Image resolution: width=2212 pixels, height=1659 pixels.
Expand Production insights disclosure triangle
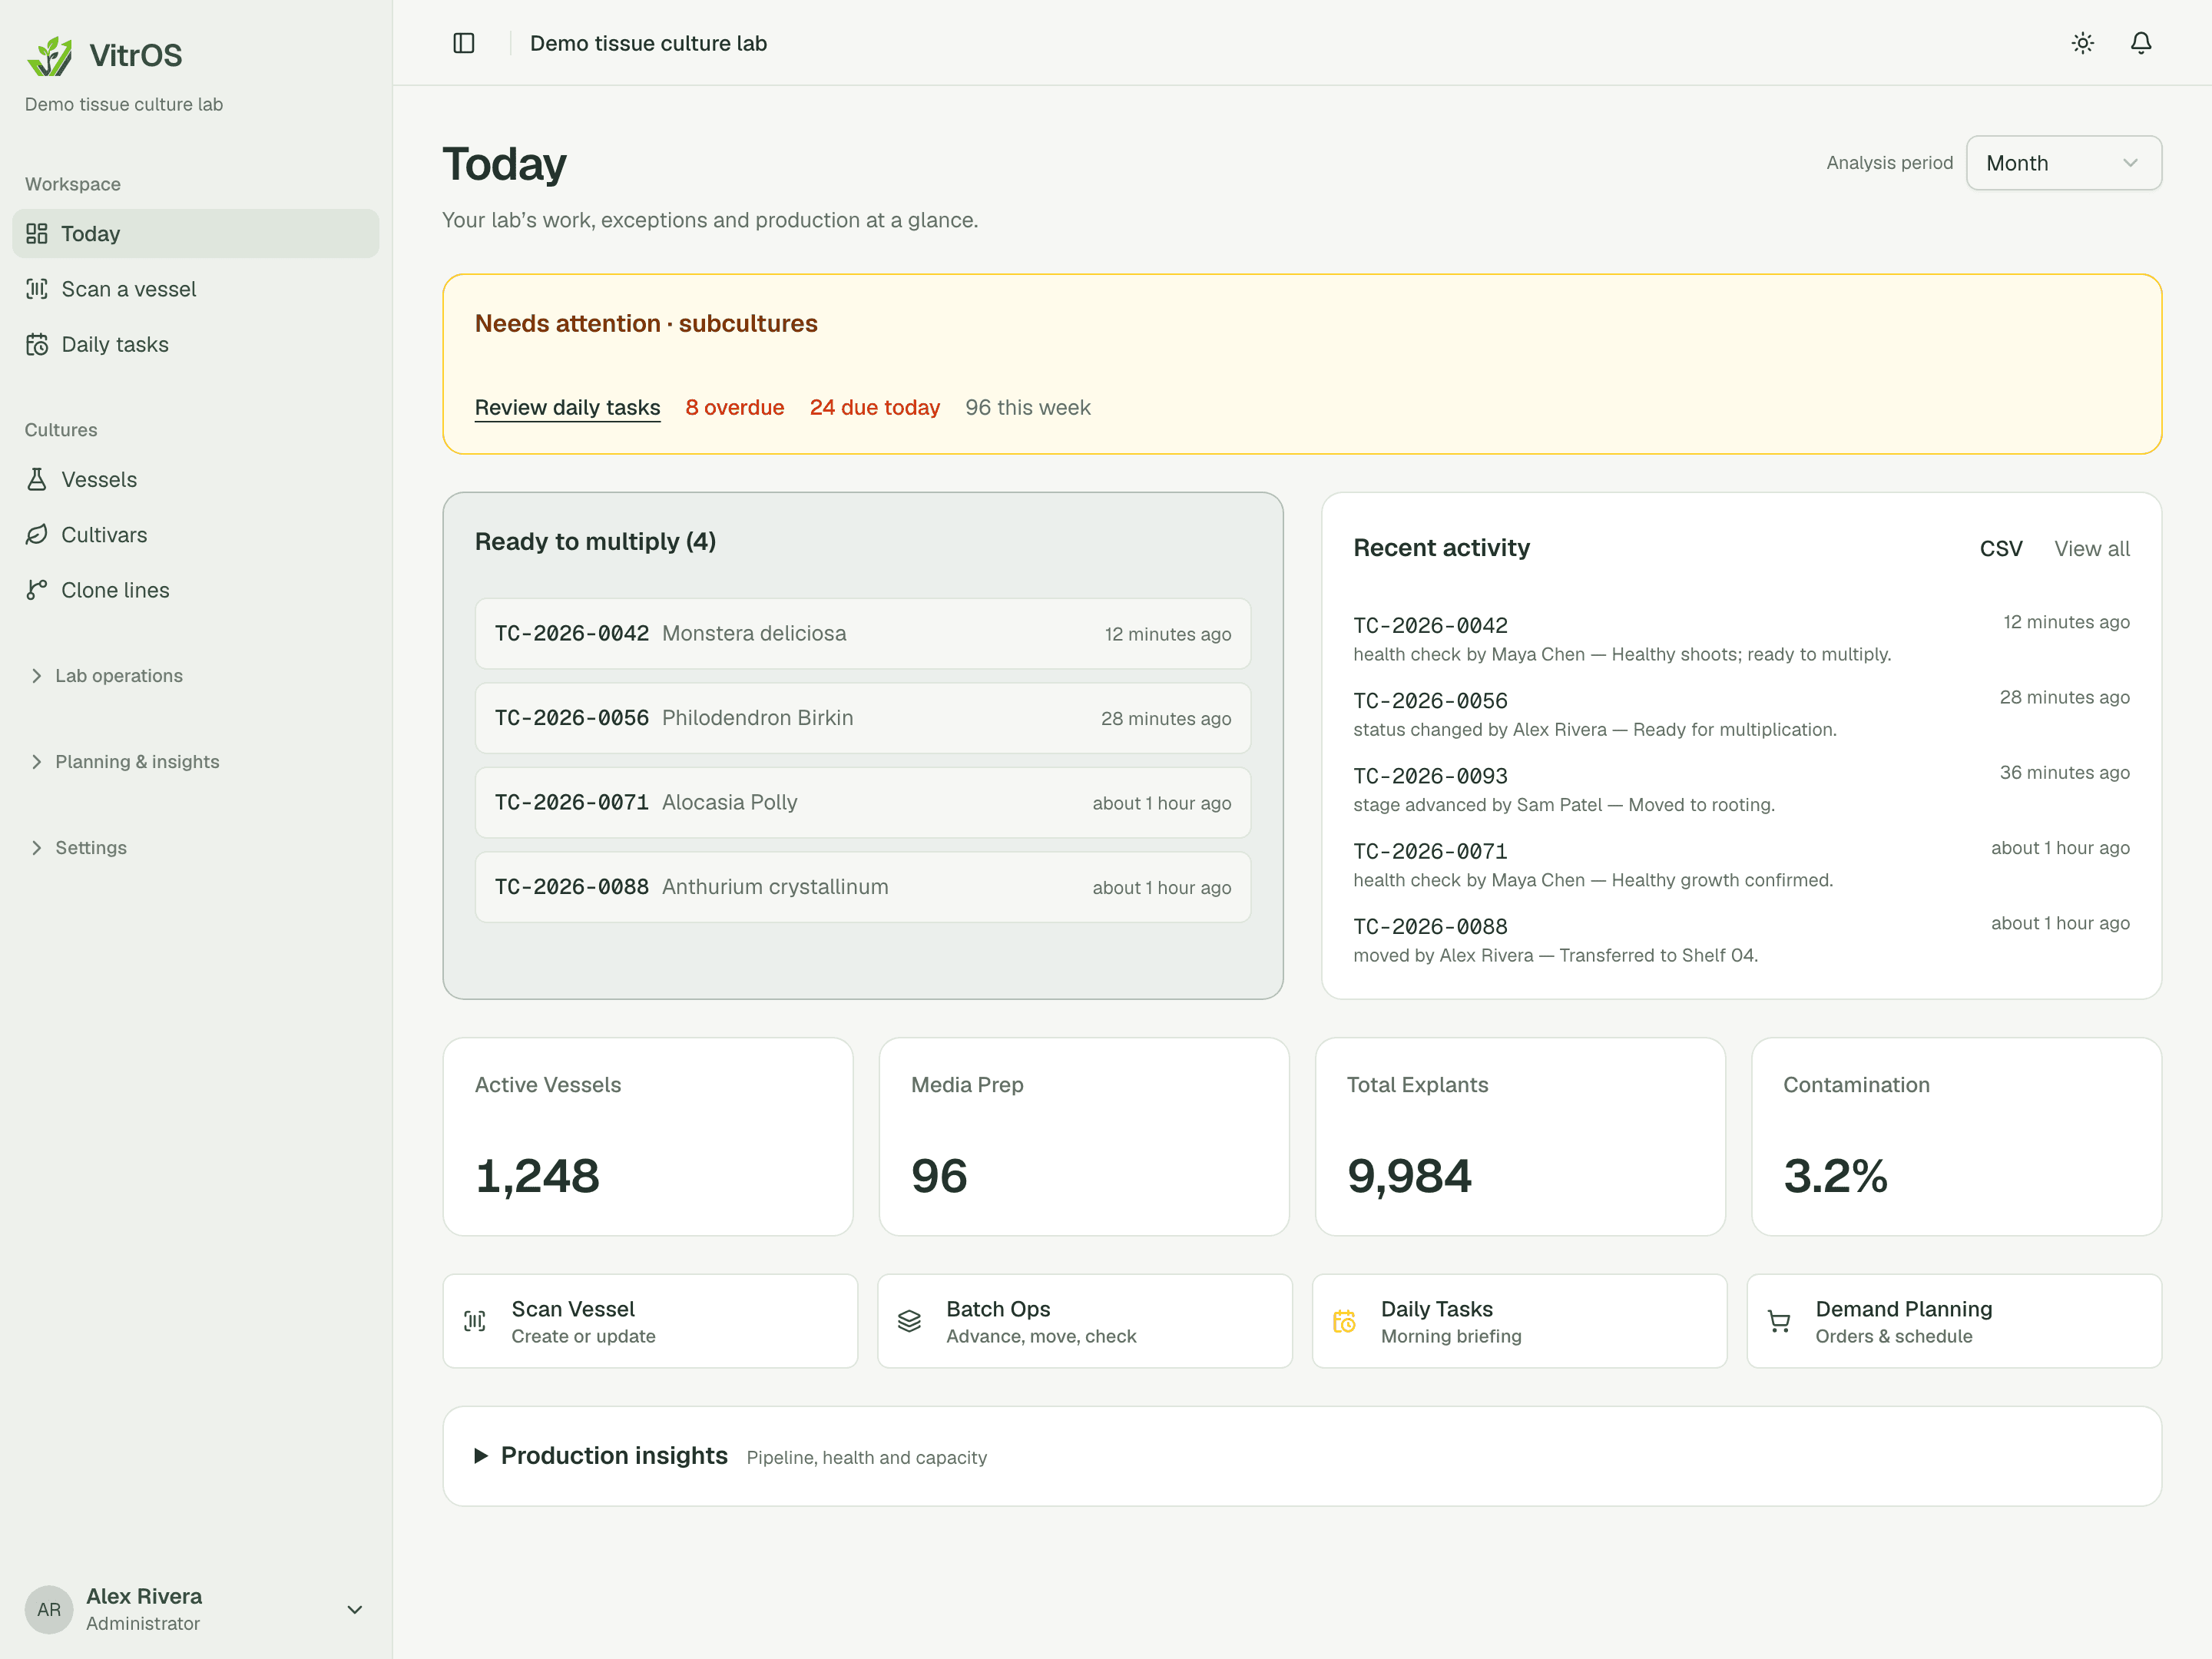tap(481, 1456)
